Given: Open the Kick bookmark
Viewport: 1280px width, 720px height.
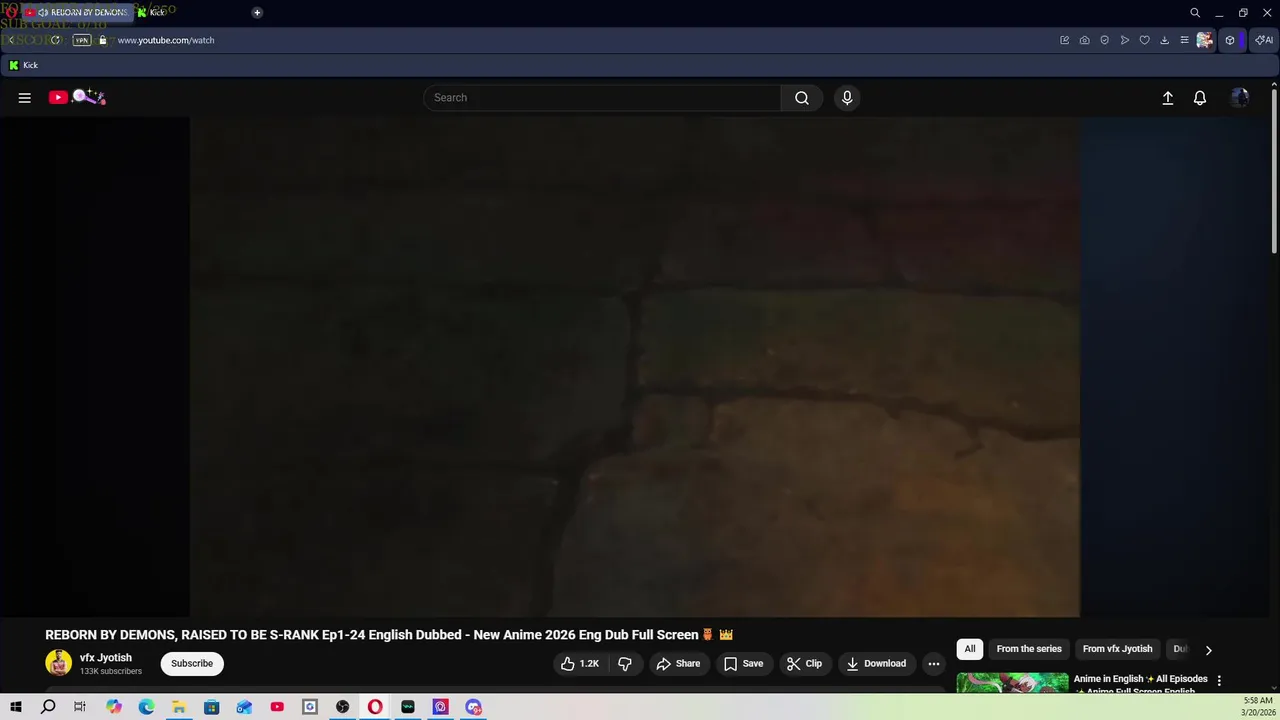Looking at the screenshot, I should pyautogui.click(x=23, y=65).
